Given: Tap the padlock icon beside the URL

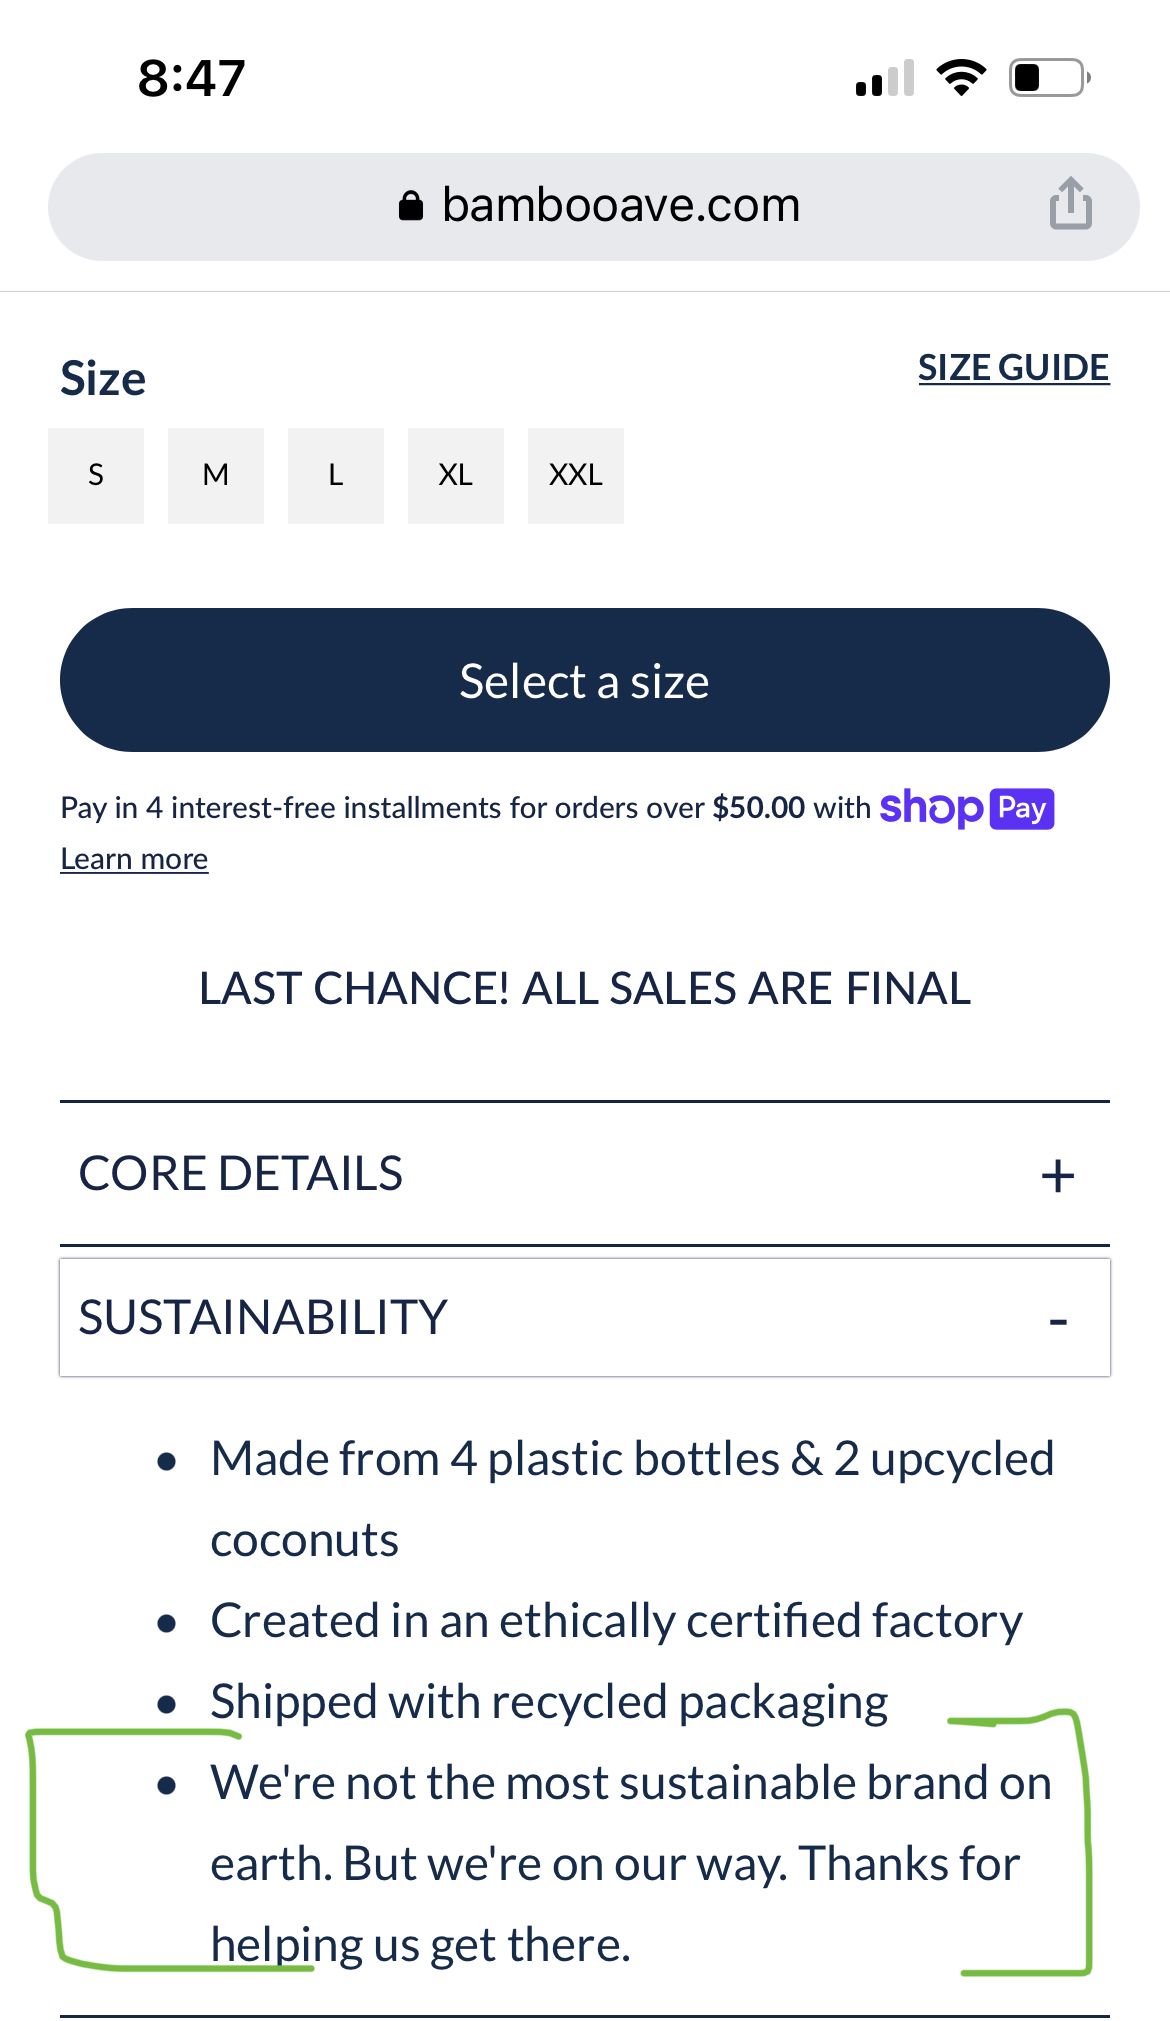Looking at the screenshot, I should [x=410, y=206].
